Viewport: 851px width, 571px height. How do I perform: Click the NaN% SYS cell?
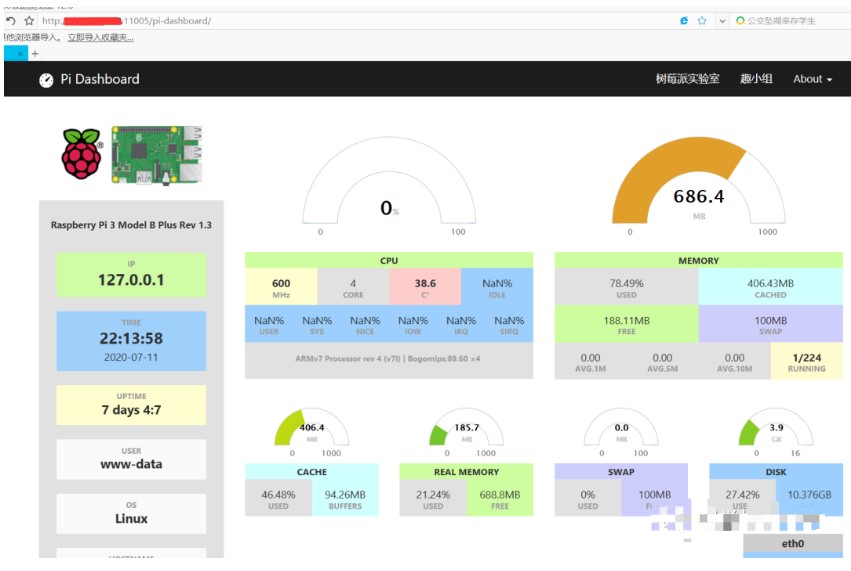click(x=317, y=324)
